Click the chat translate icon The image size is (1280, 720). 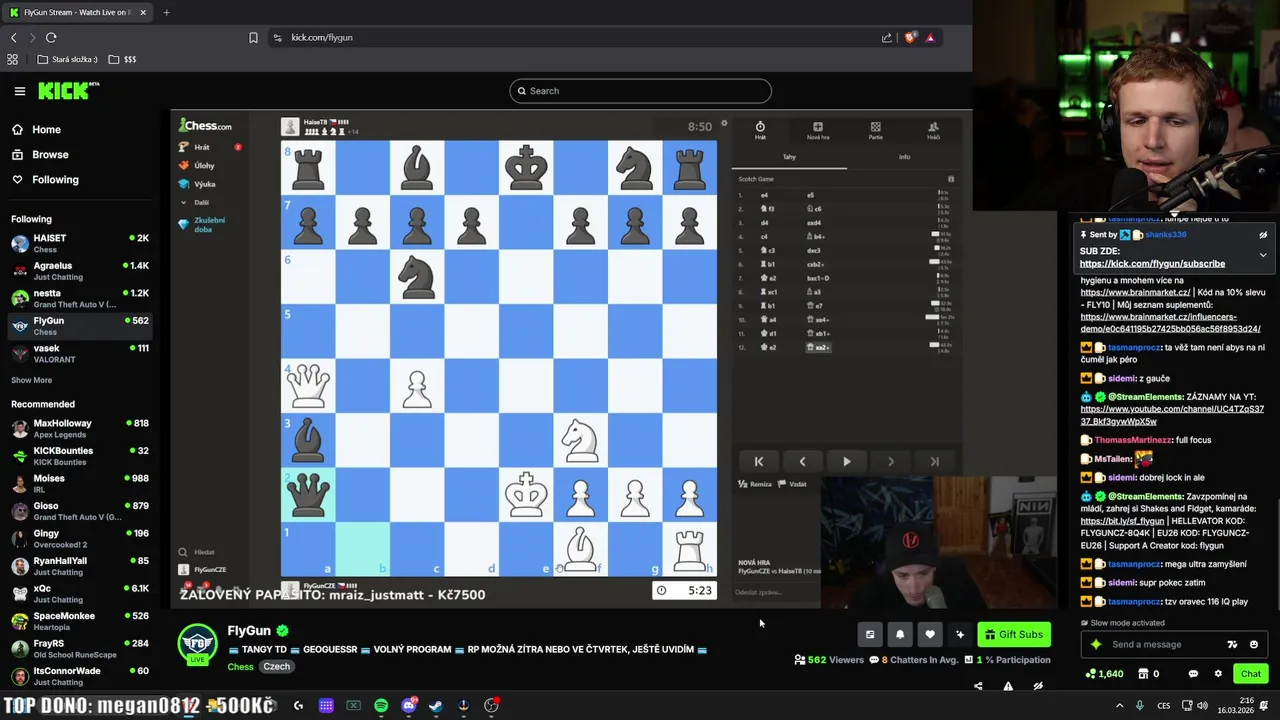click(1232, 644)
